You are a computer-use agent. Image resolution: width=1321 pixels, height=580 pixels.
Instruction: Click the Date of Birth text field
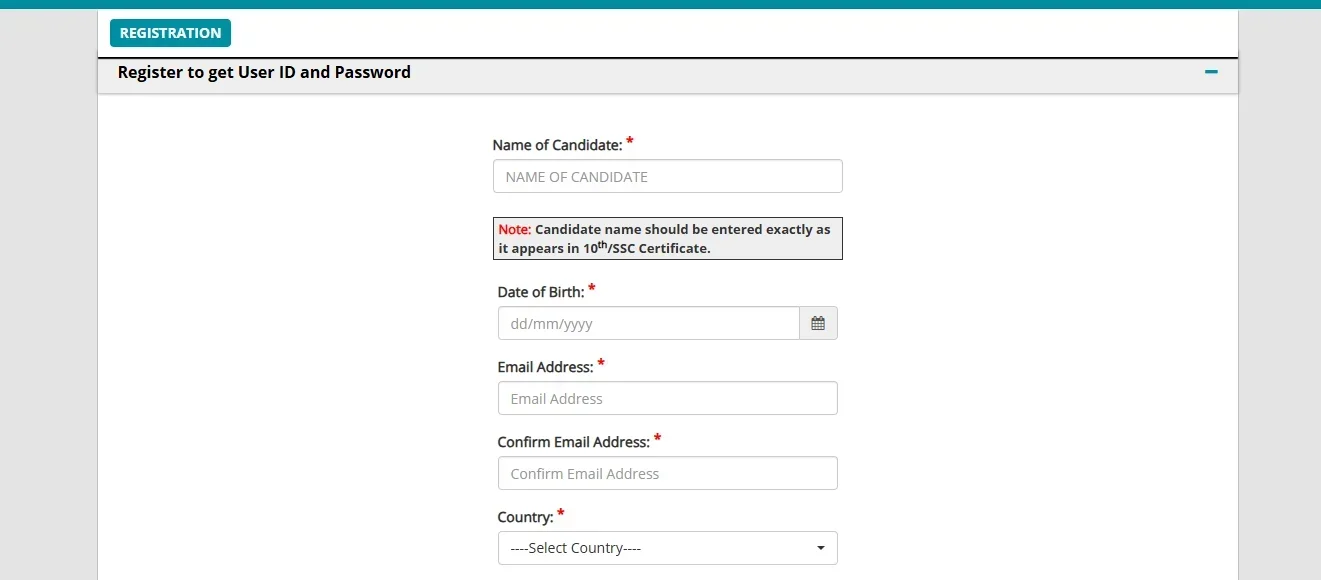click(648, 324)
